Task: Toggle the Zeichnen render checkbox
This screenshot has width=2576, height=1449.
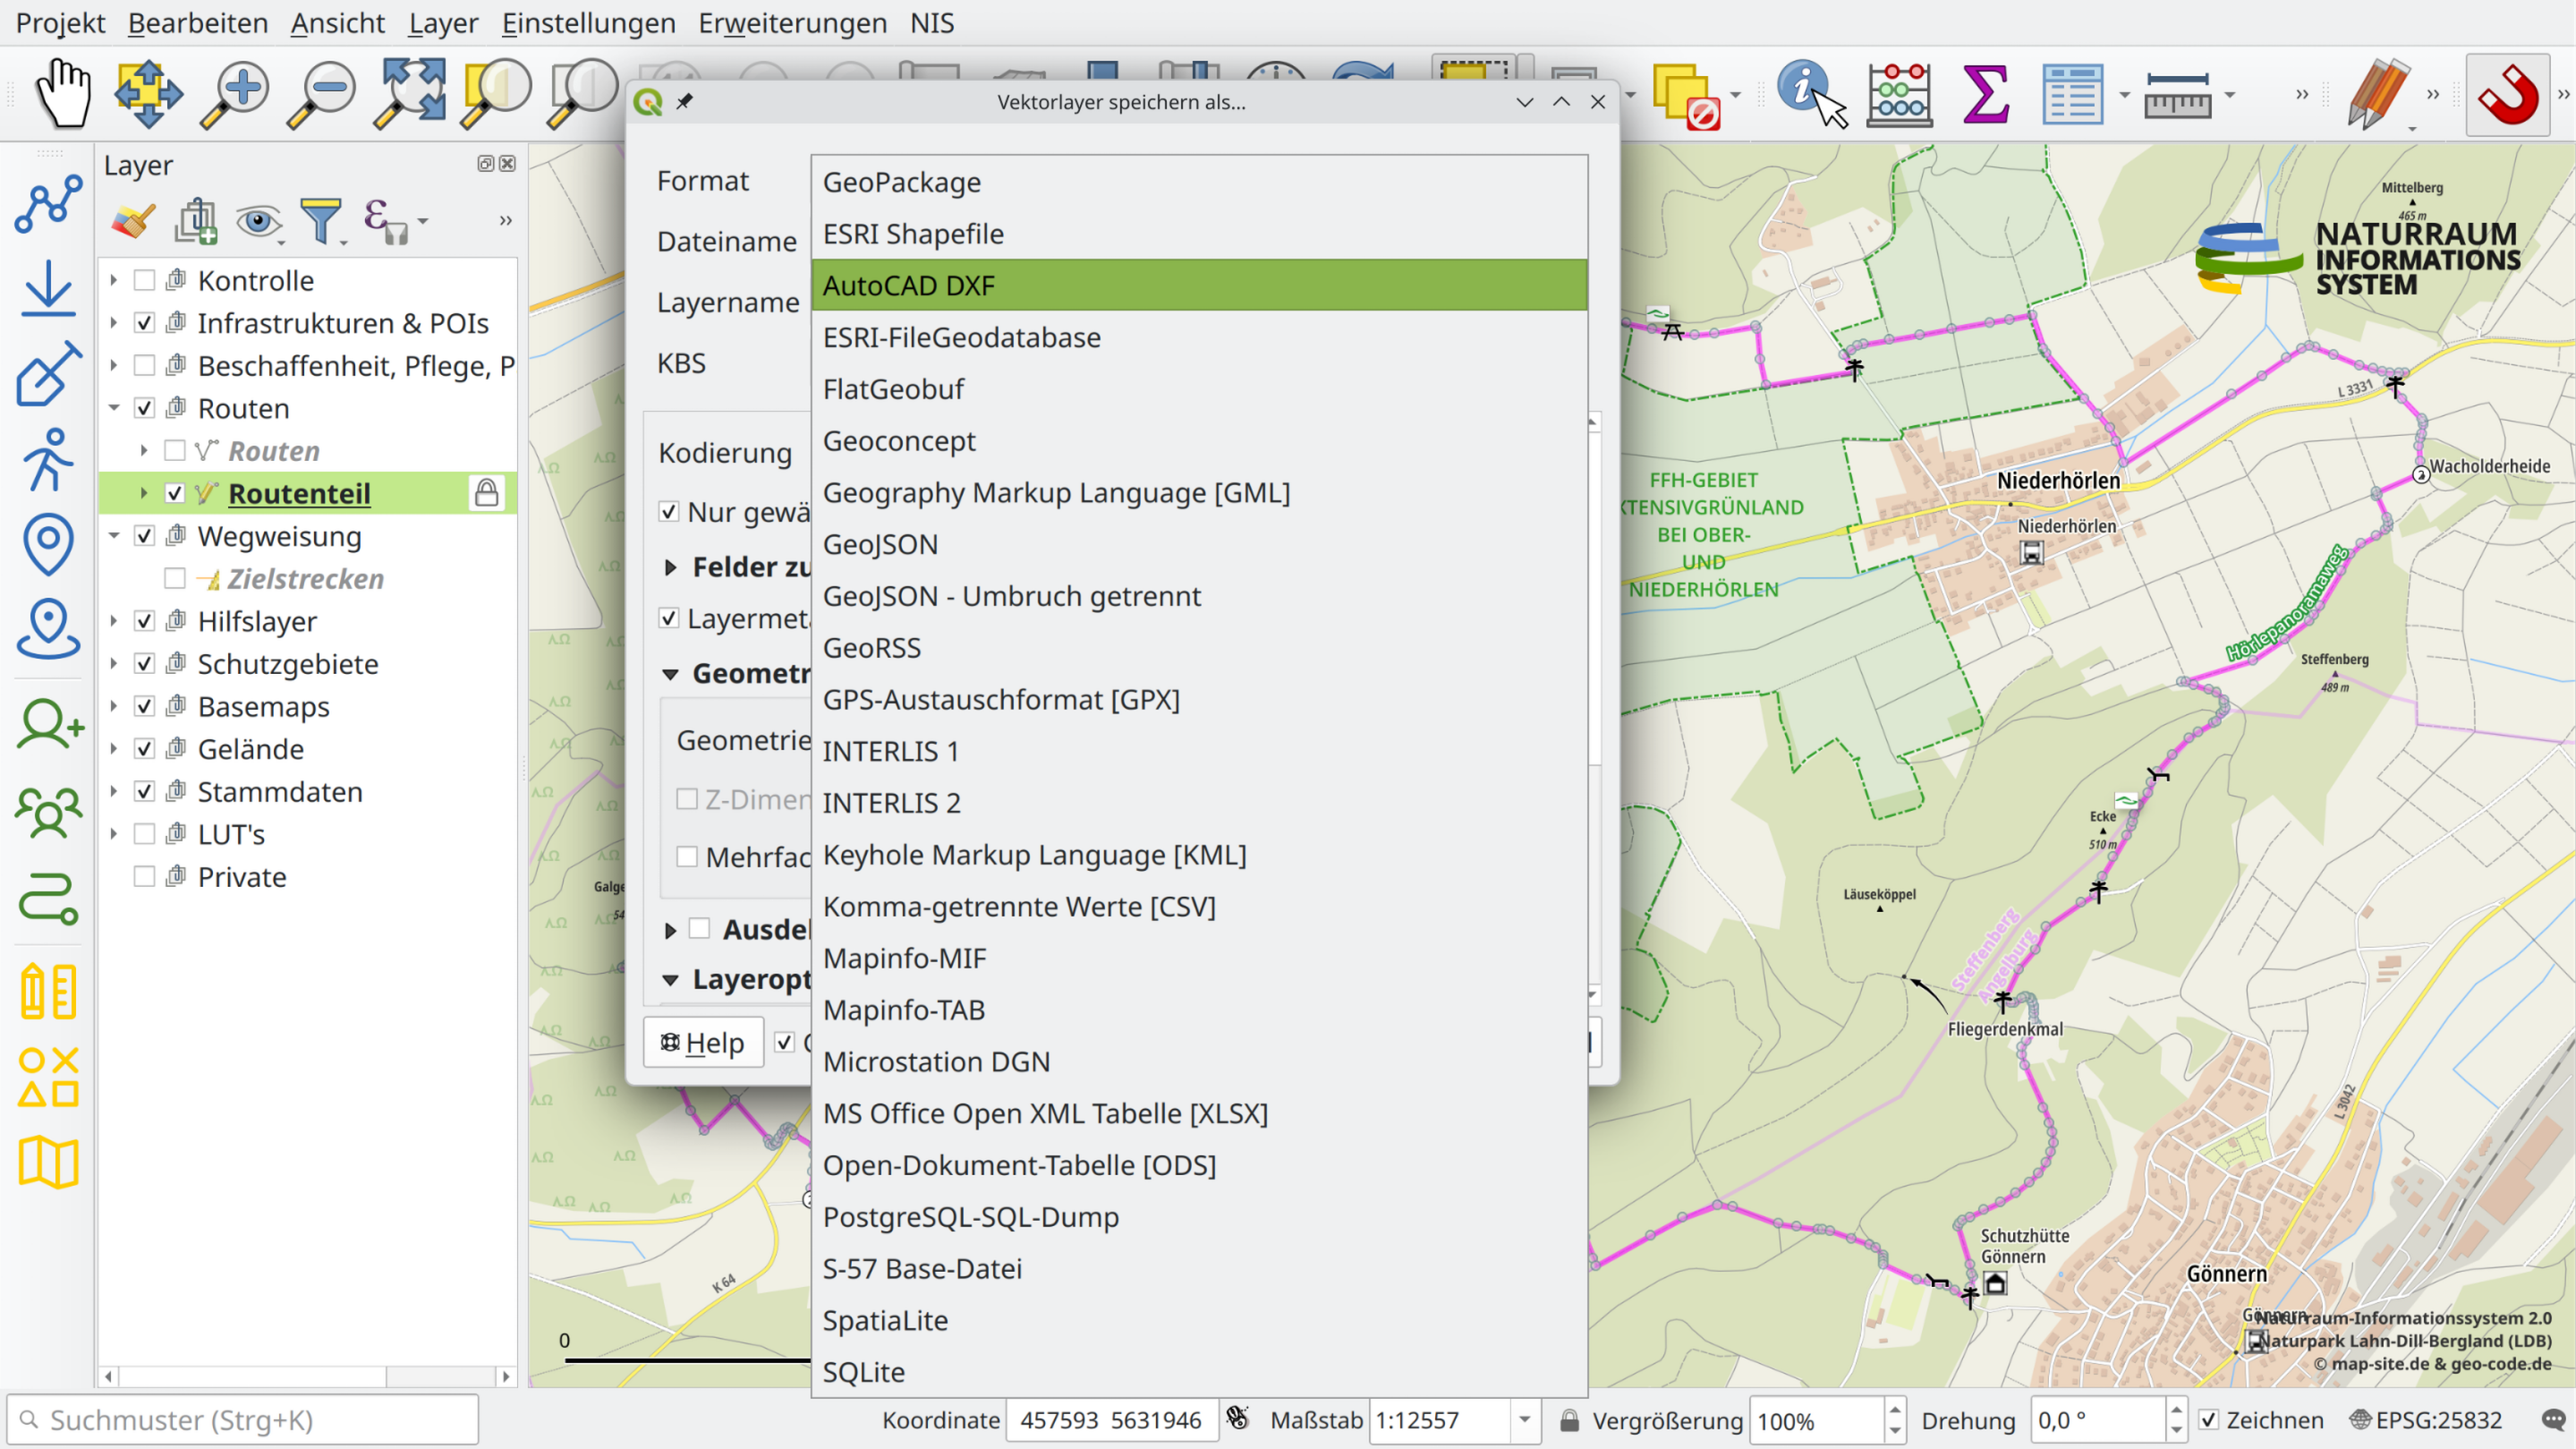Action: pyautogui.click(x=2209, y=1420)
